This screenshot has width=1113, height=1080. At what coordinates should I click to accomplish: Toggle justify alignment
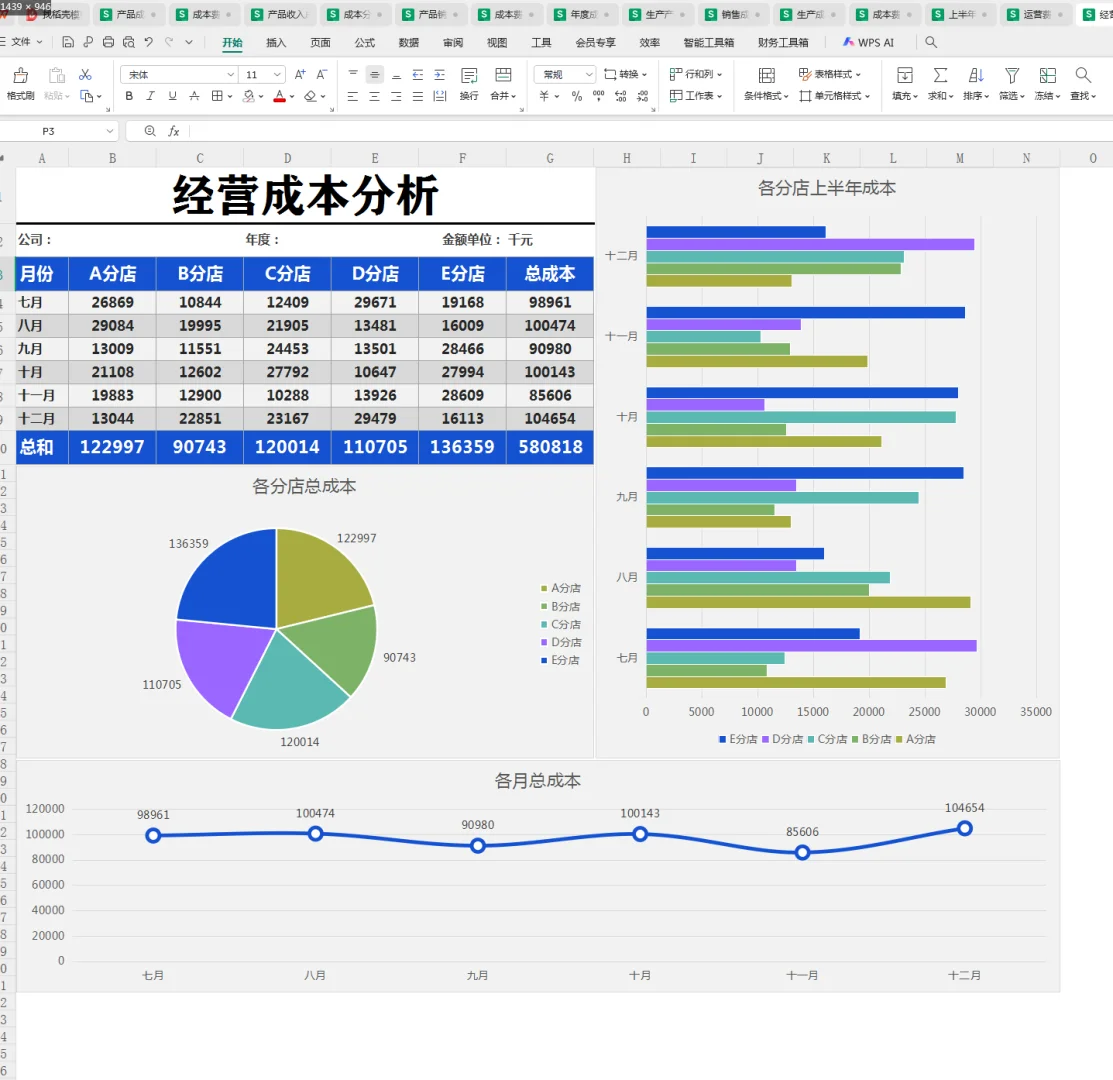pyautogui.click(x=418, y=96)
